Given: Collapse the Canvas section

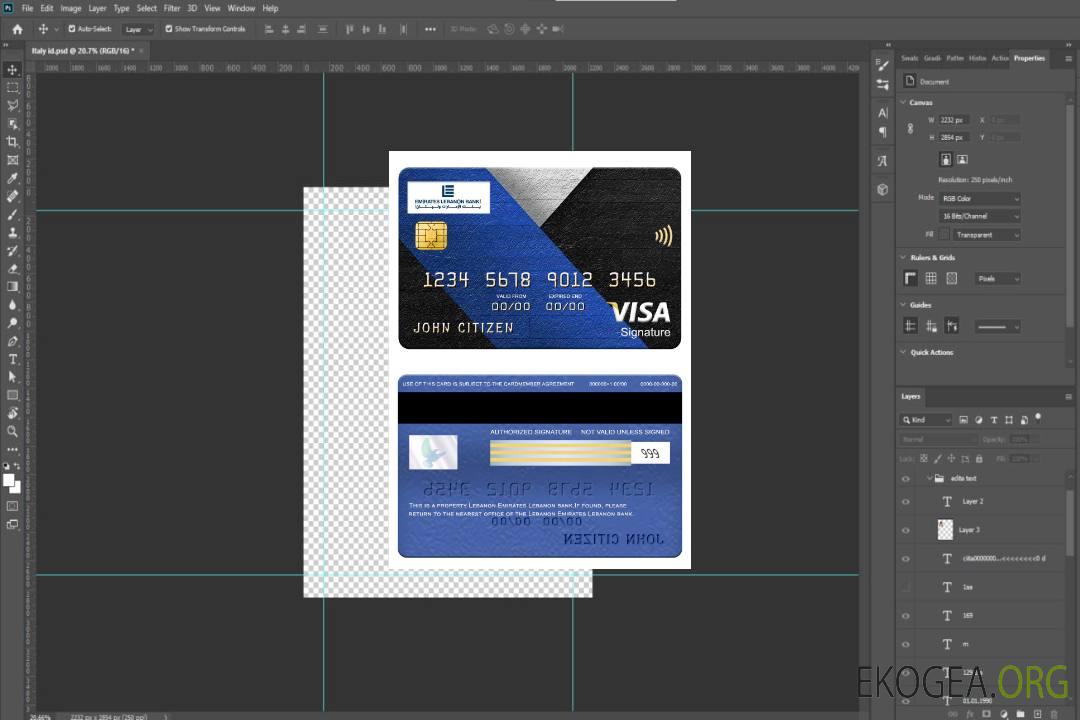Looking at the screenshot, I should click(903, 102).
